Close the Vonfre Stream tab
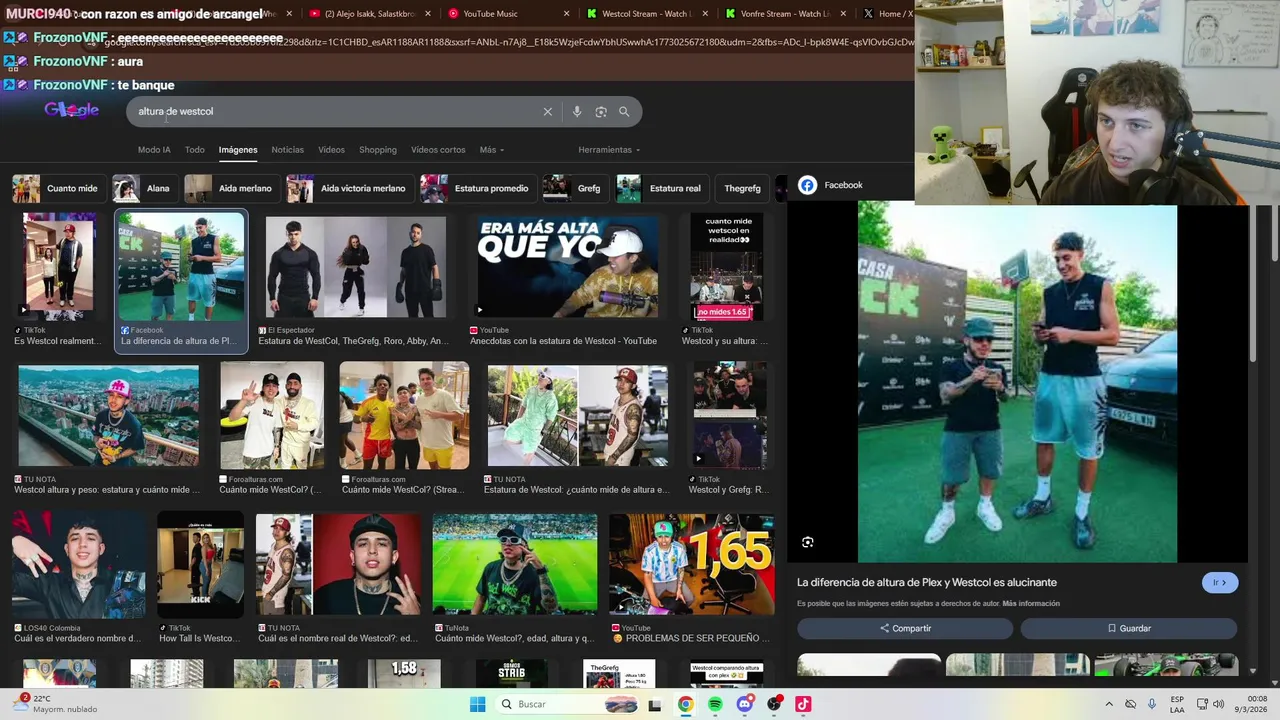 pos(843,14)
